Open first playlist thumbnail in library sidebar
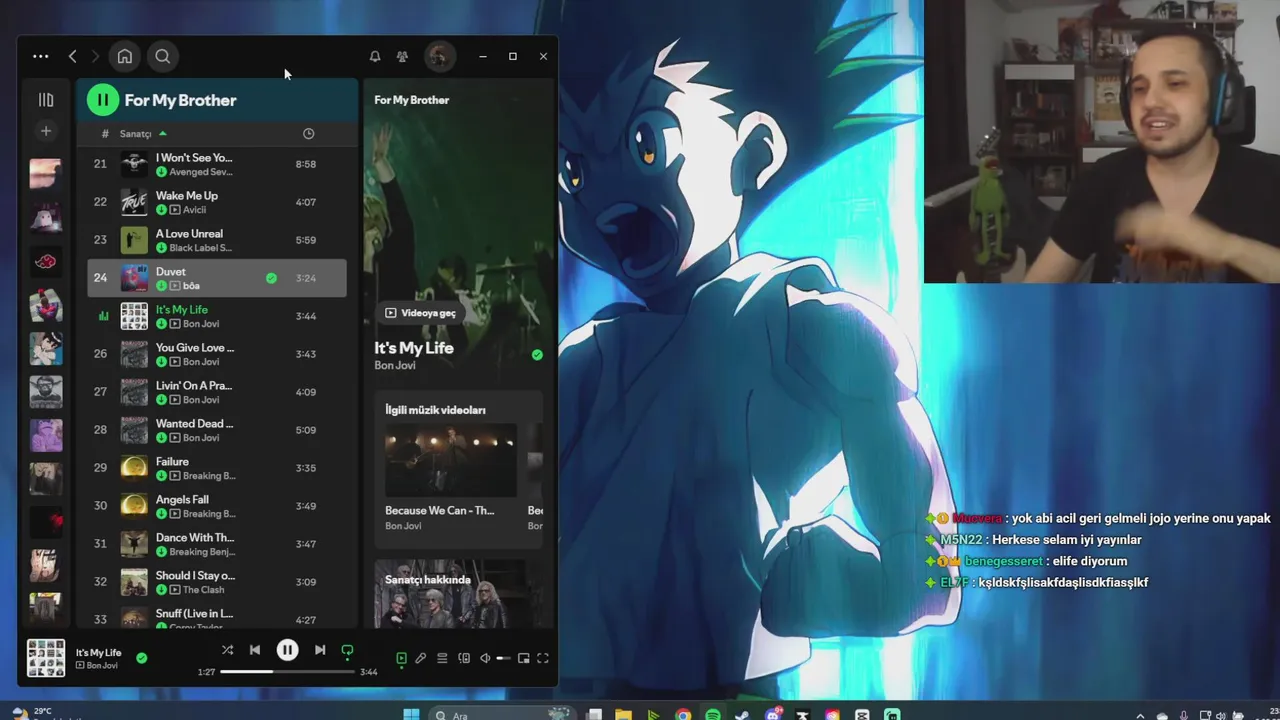 tap(46, 174)
